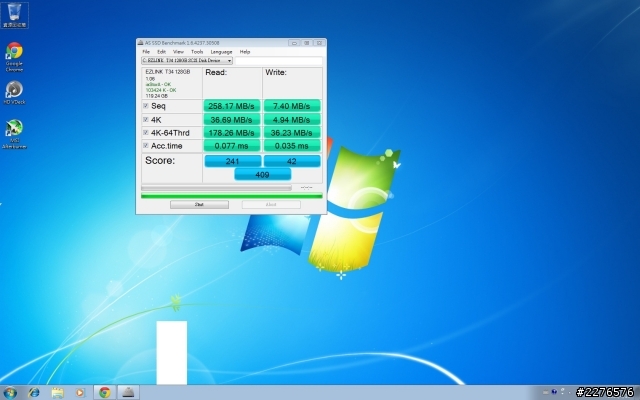Open the Language menu
The image size is (640, 400).
(221, 52)
